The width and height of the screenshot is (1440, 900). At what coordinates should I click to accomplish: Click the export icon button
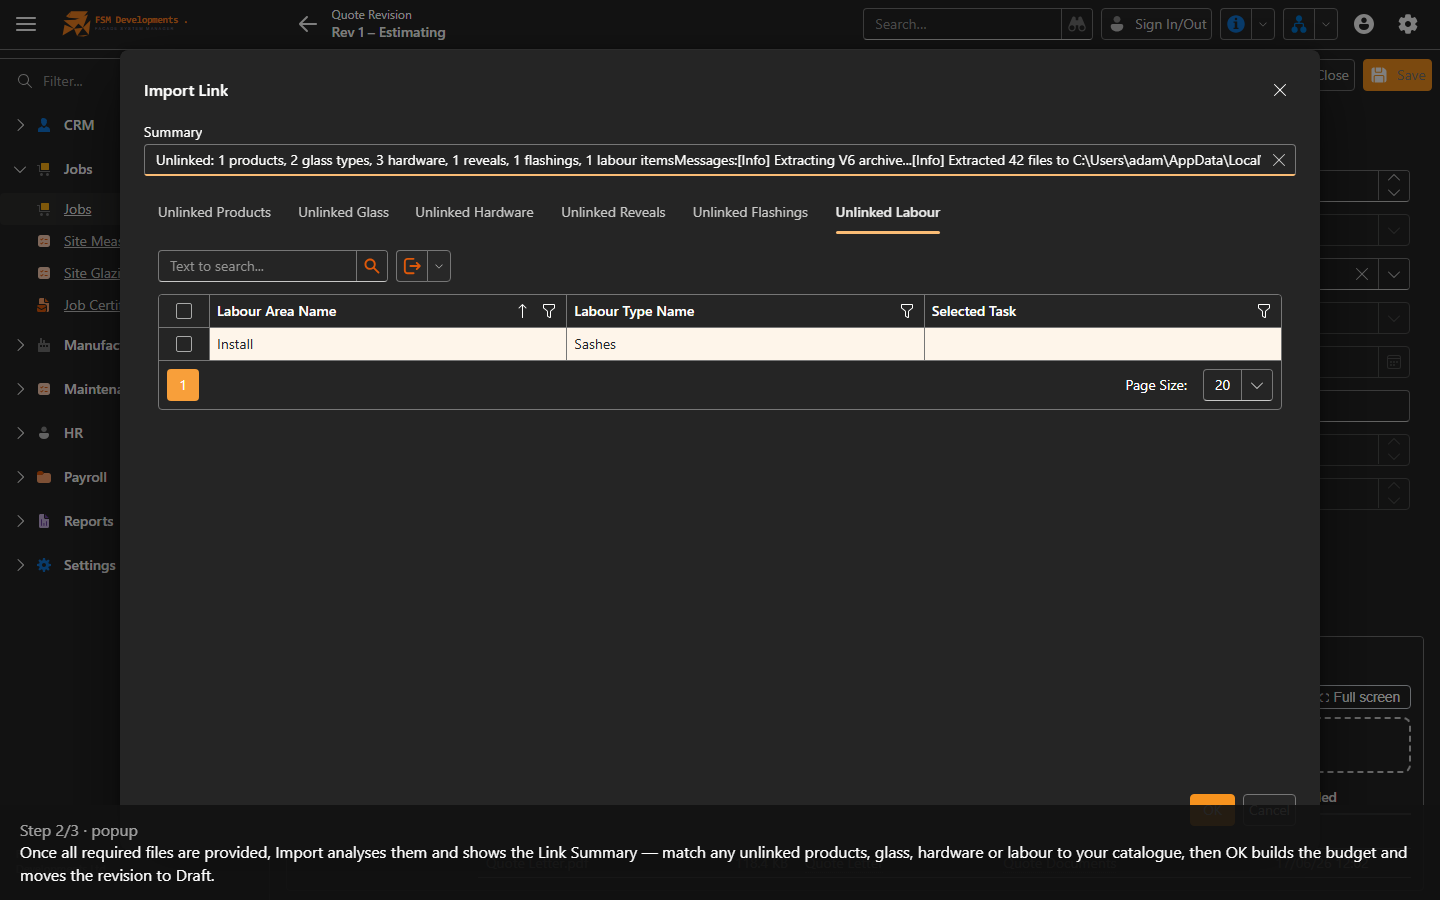pyautogui.click(x=412, y=266)
